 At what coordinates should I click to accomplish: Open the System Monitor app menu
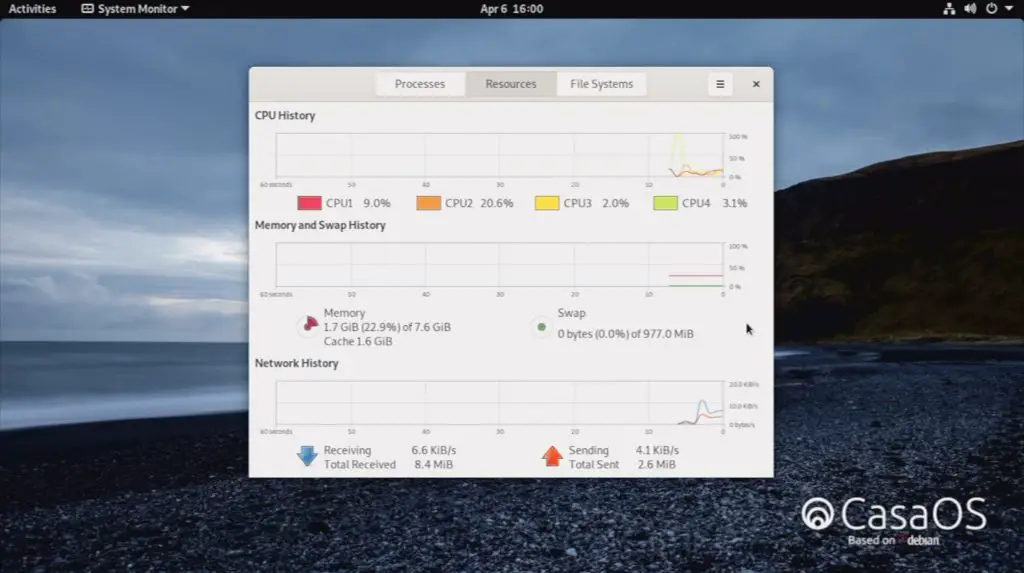click(x=135, y=9)
